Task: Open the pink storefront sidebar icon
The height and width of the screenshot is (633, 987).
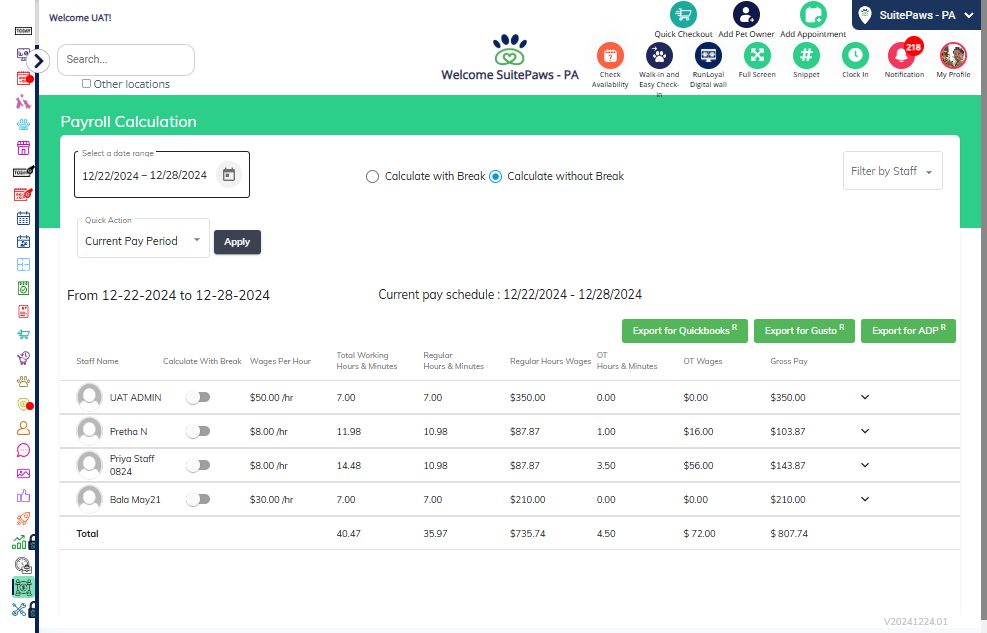Action: click(x=23, y=148)
